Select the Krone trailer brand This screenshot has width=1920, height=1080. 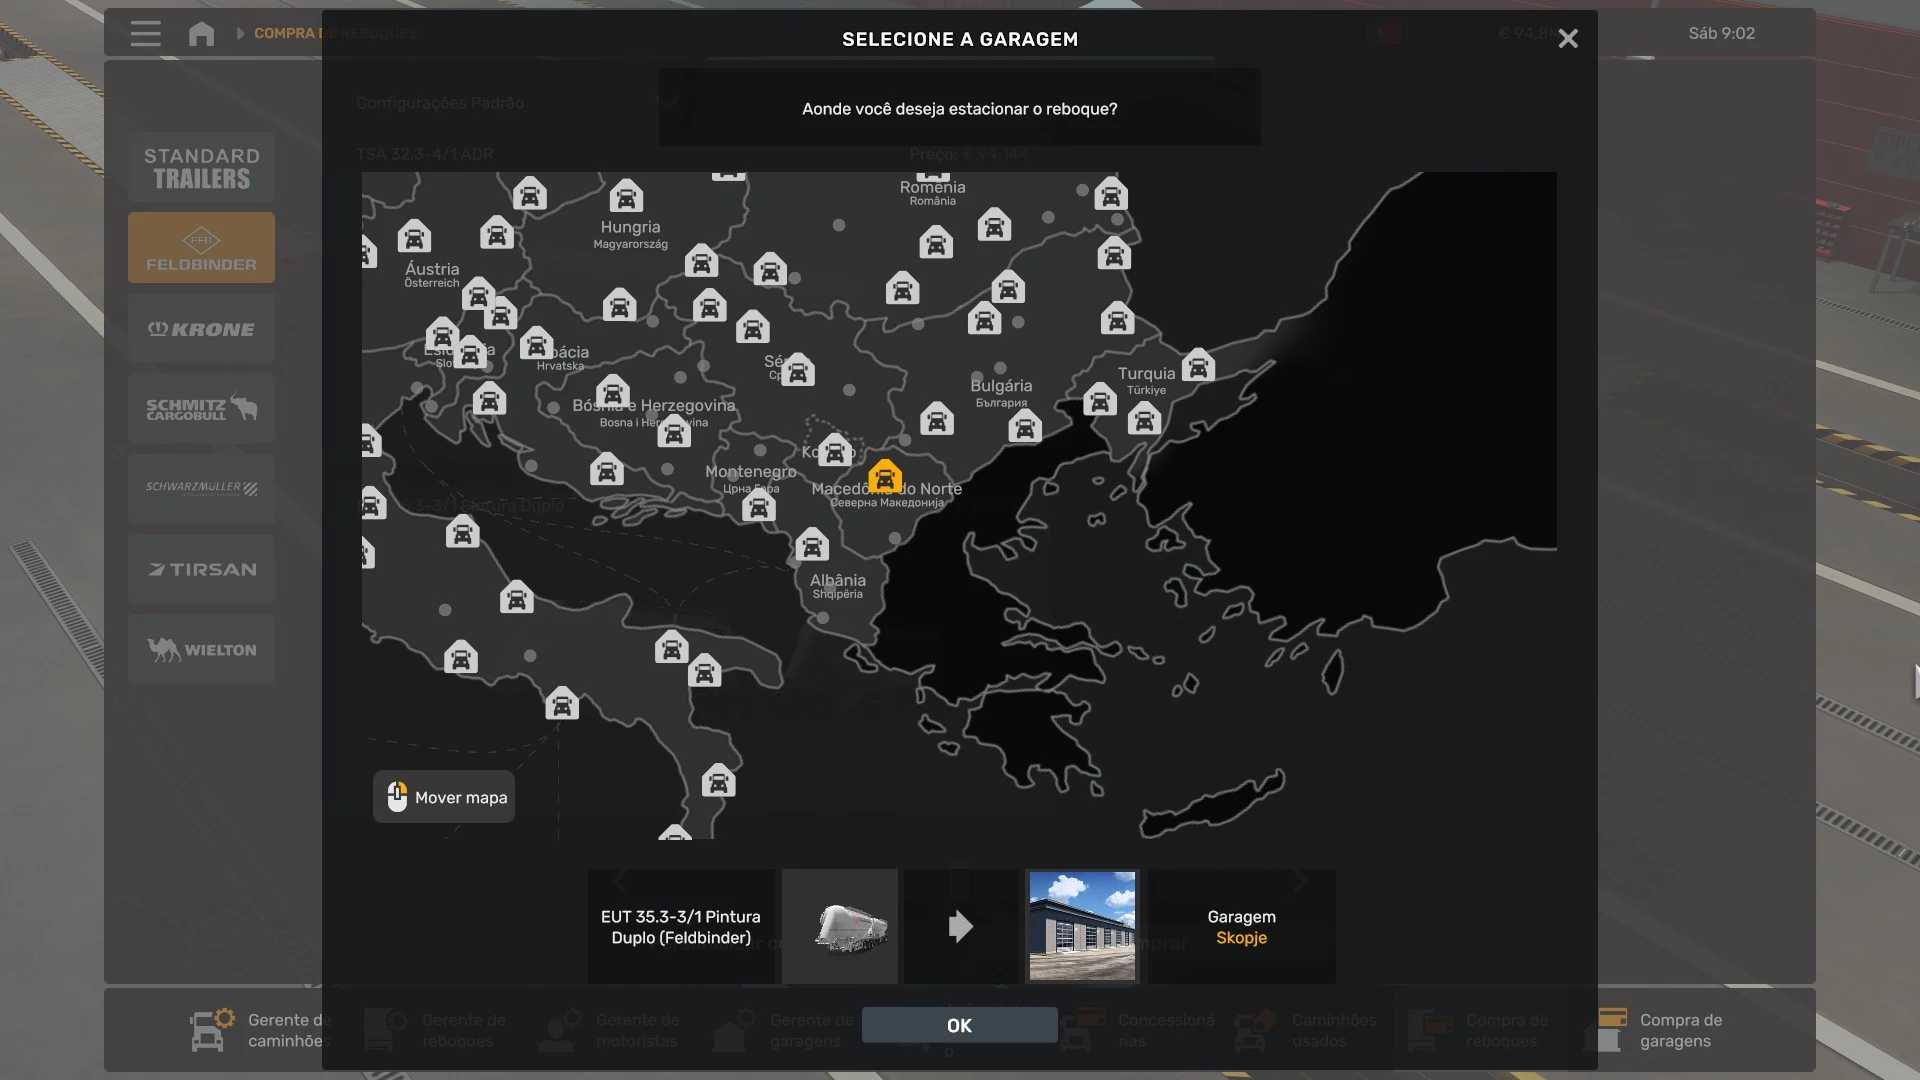point(201,329)
